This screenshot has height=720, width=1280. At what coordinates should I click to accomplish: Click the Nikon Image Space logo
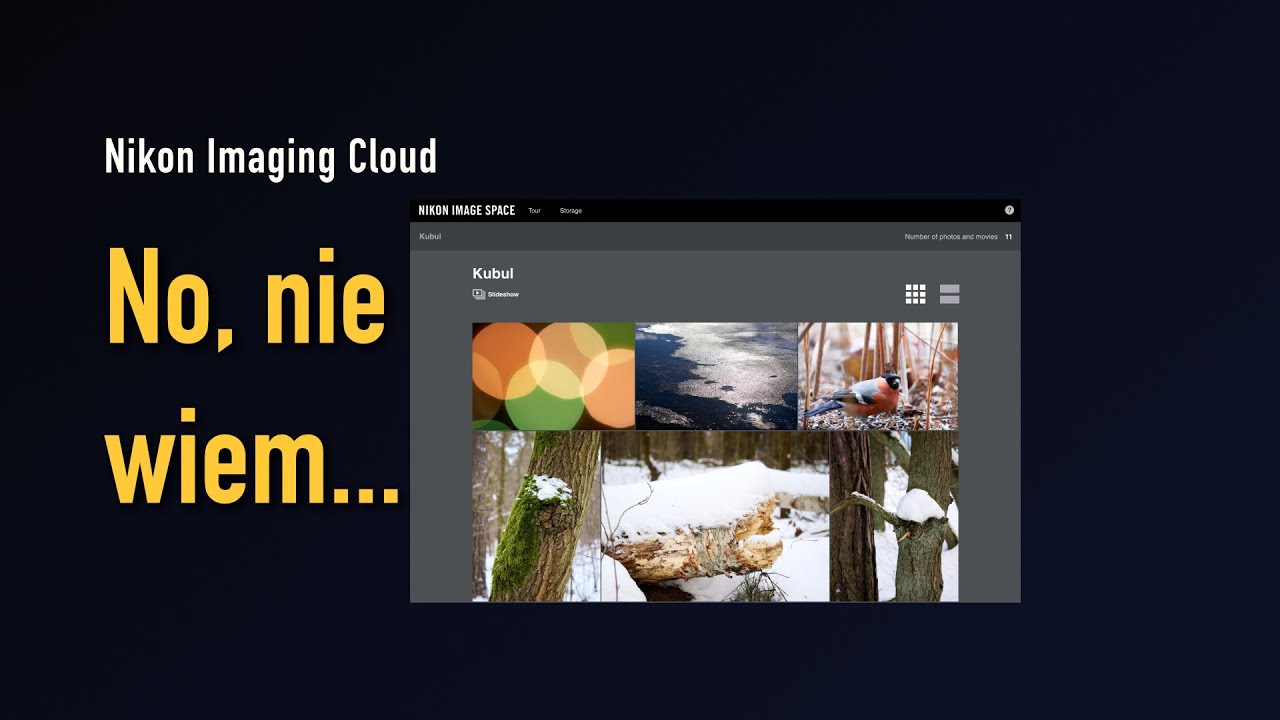467,210
